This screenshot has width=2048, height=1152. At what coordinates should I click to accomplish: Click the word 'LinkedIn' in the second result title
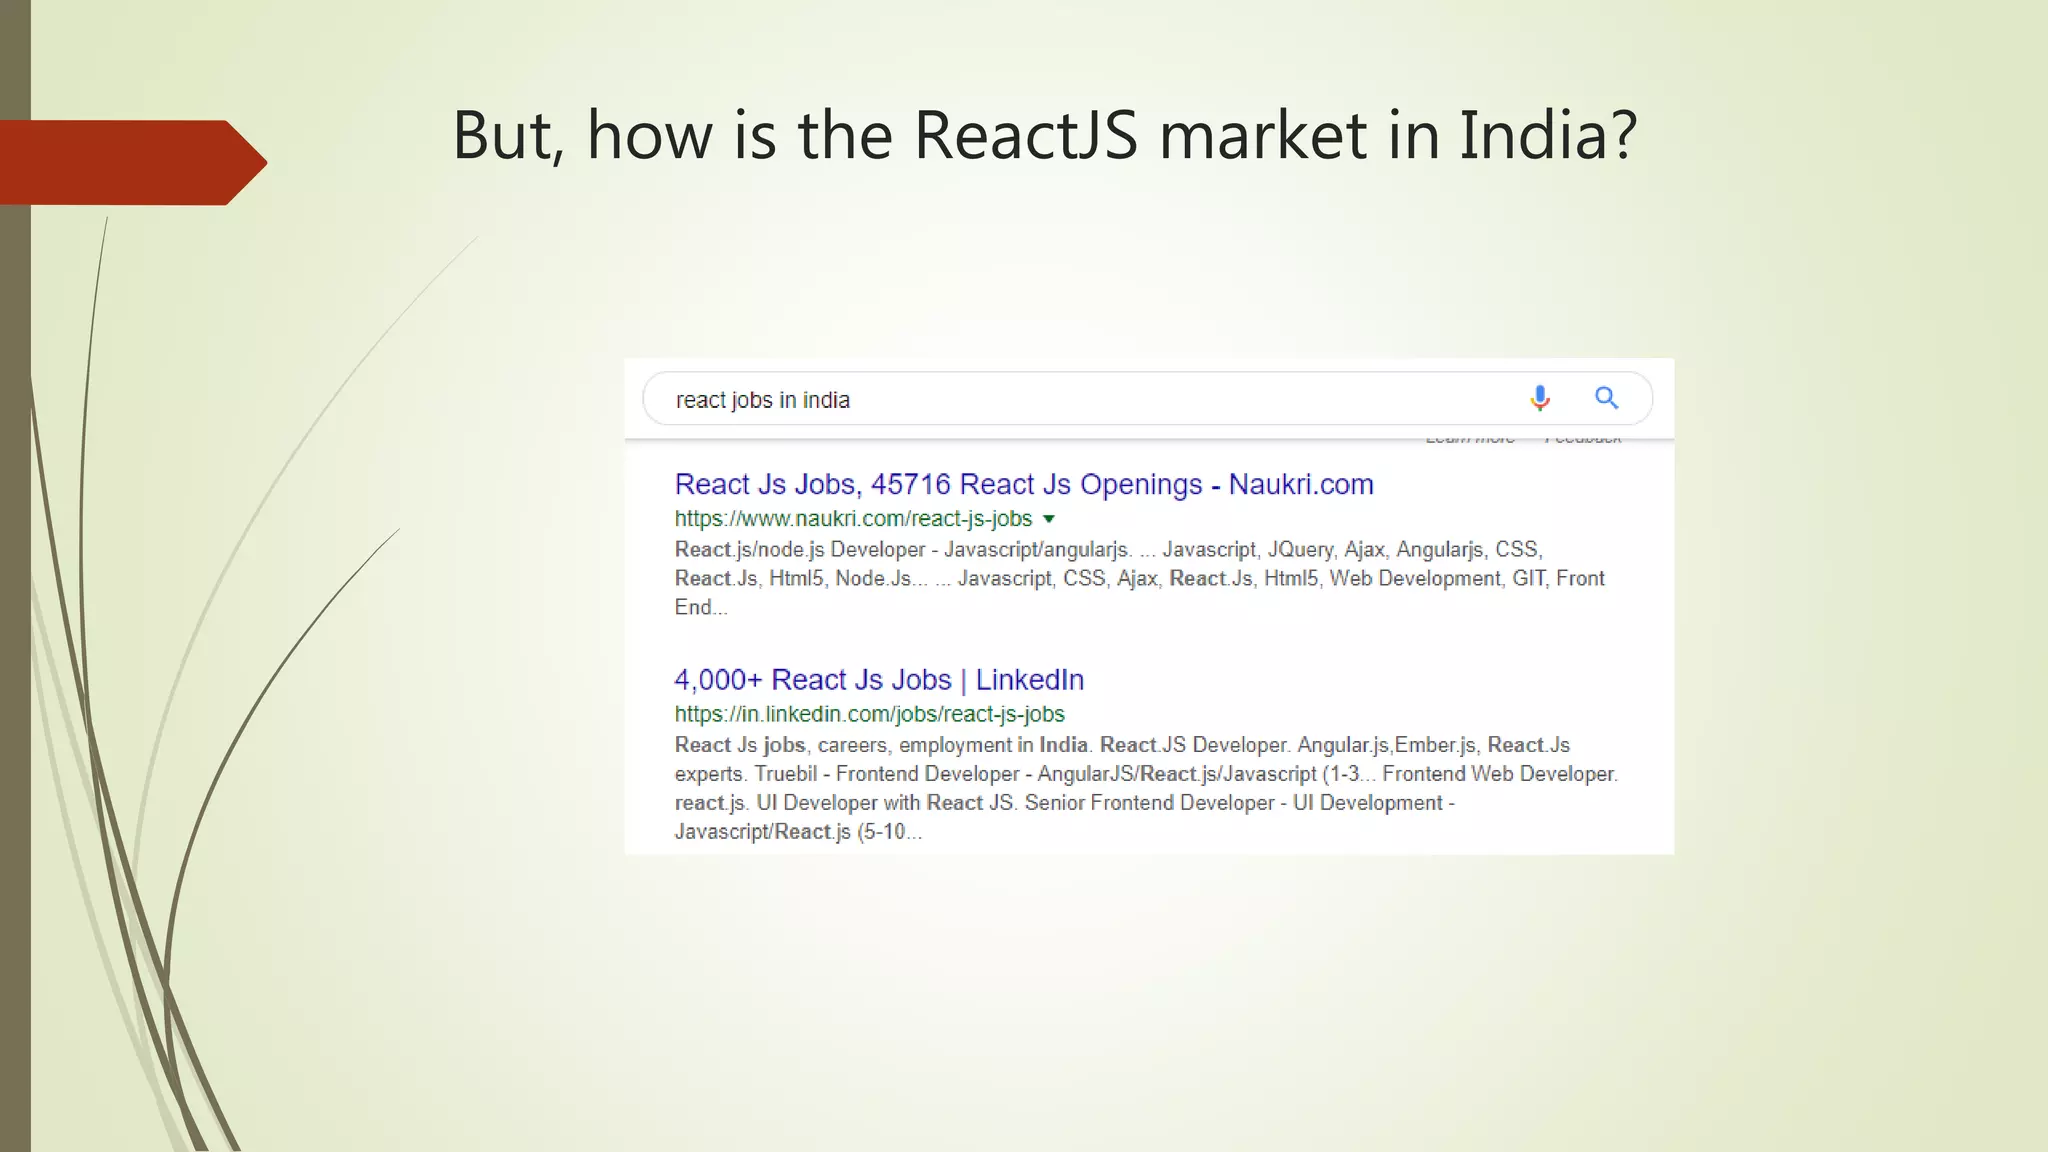(x=1029, y=680)
